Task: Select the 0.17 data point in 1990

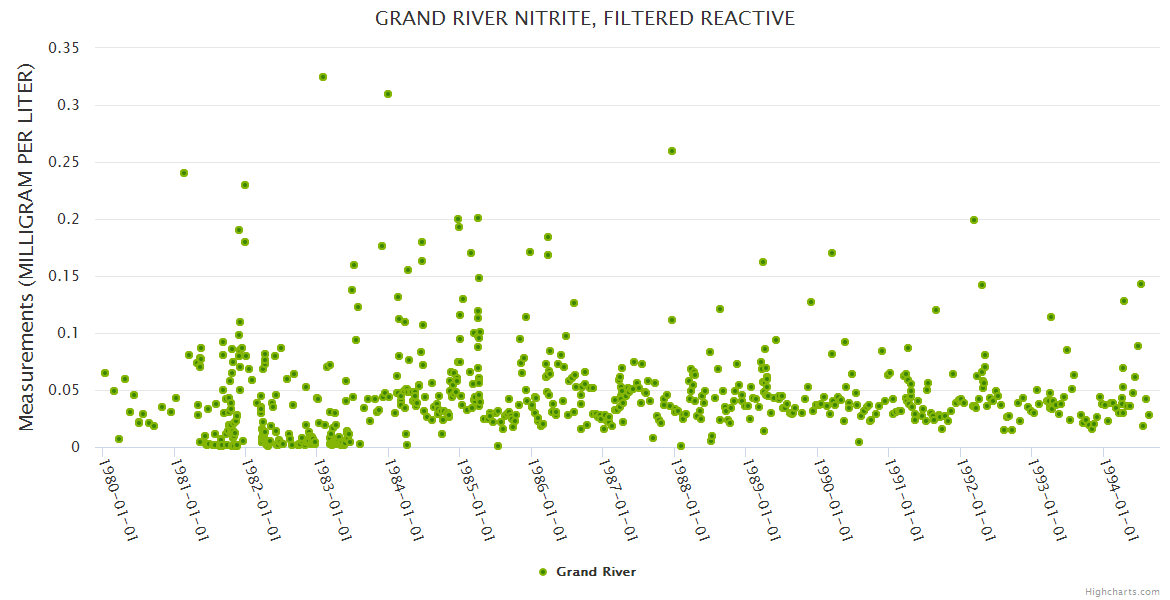Action: [x=832, y=253]
